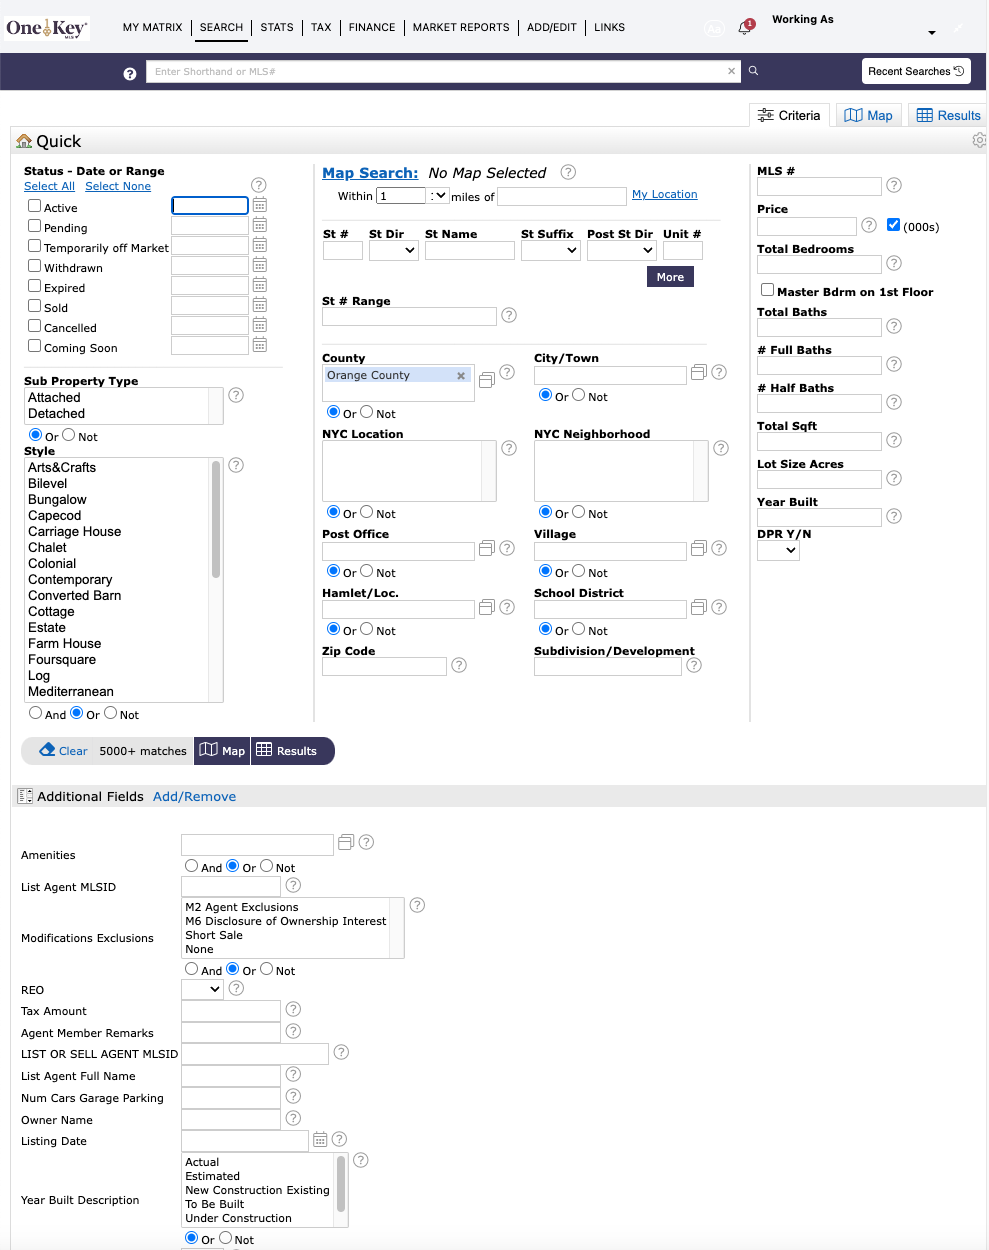The height and width of the screenshot is (1250, 989).
Task: Click the Recent Searches button
Action: pos(916,71)
